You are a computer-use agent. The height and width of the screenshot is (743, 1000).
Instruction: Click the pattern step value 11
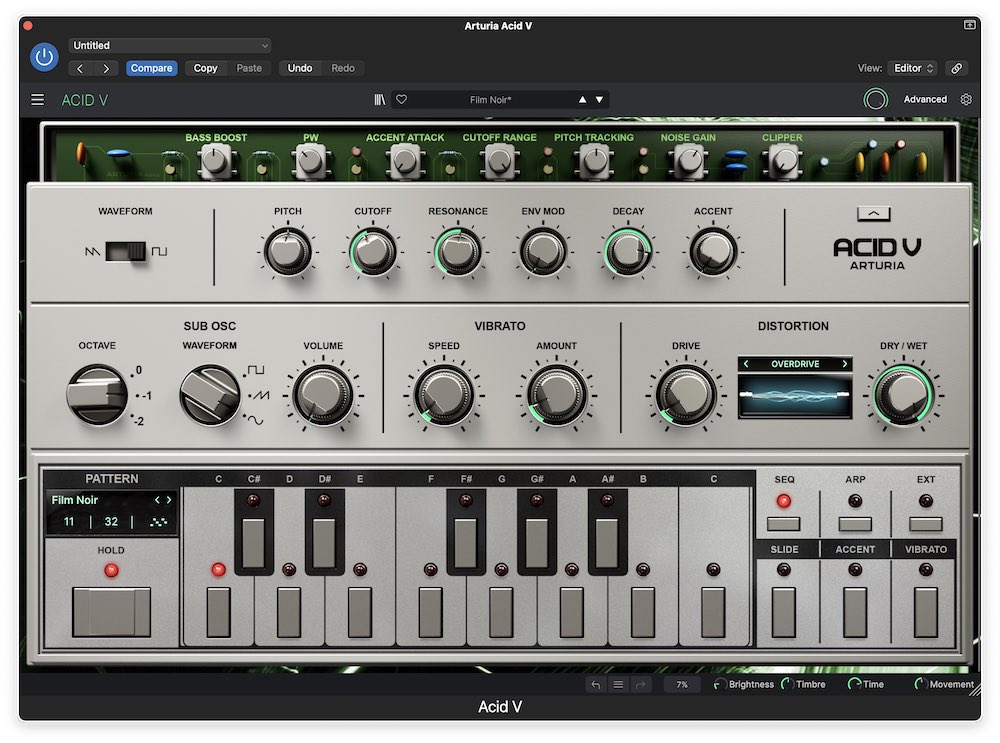[x=69, y=522]
